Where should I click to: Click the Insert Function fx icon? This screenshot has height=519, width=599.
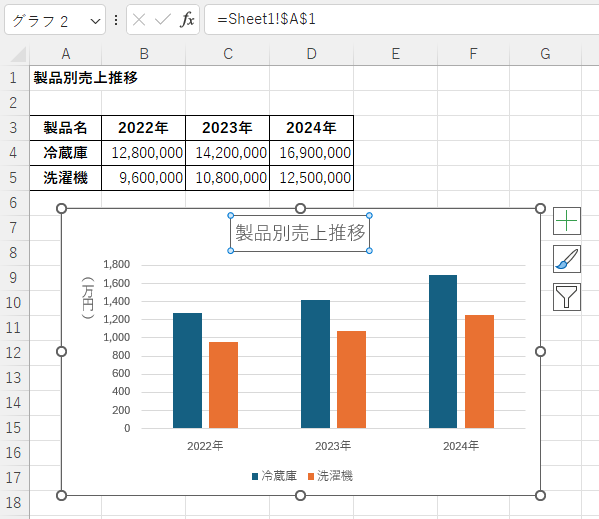point(187,19)
